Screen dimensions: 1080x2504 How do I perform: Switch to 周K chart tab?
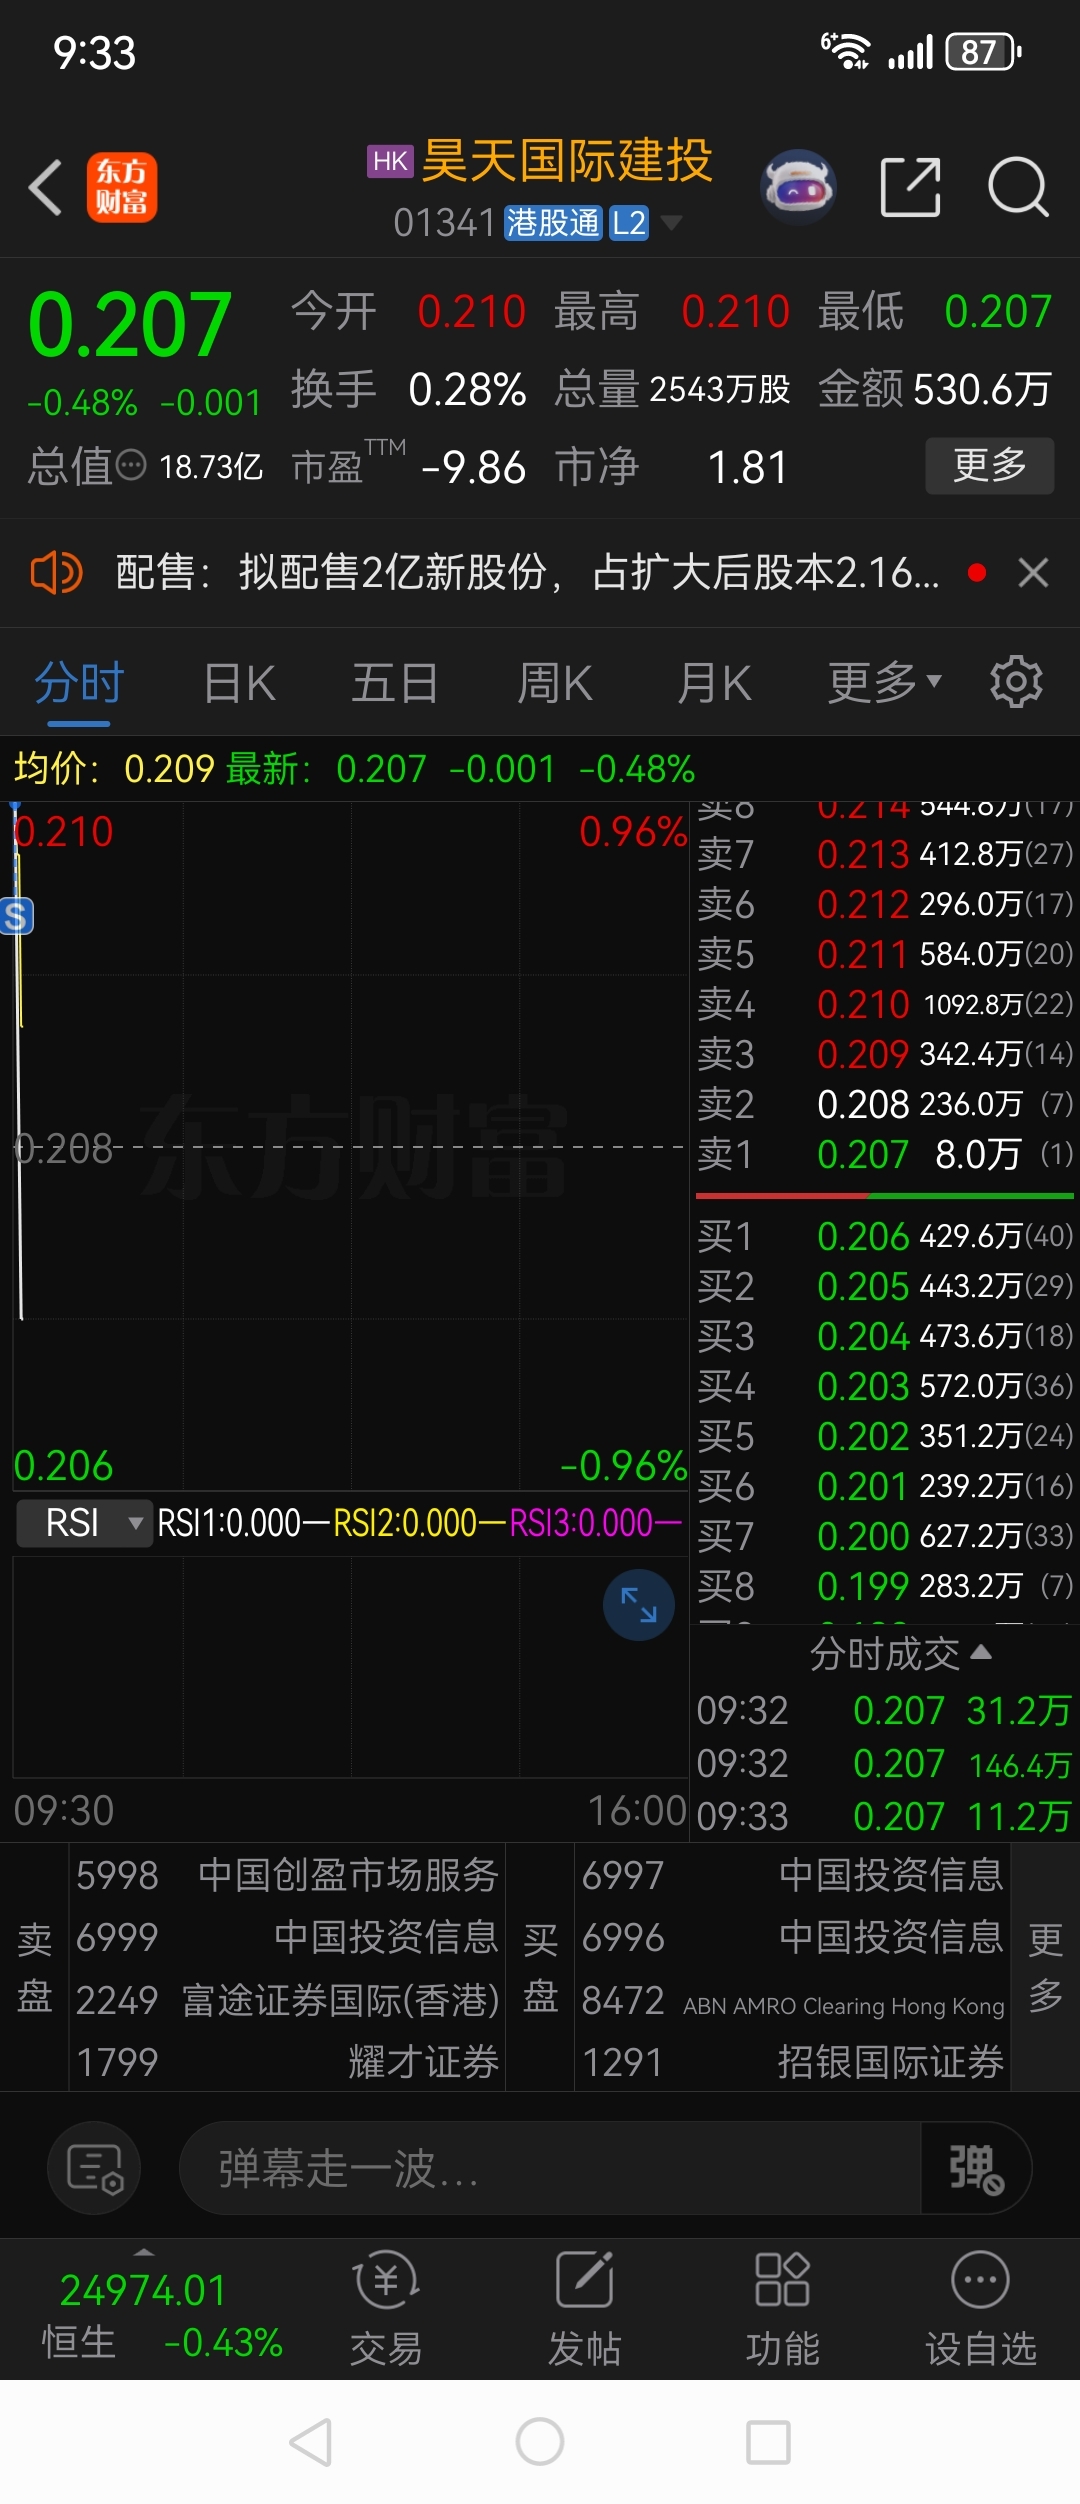tap(555, 684)
